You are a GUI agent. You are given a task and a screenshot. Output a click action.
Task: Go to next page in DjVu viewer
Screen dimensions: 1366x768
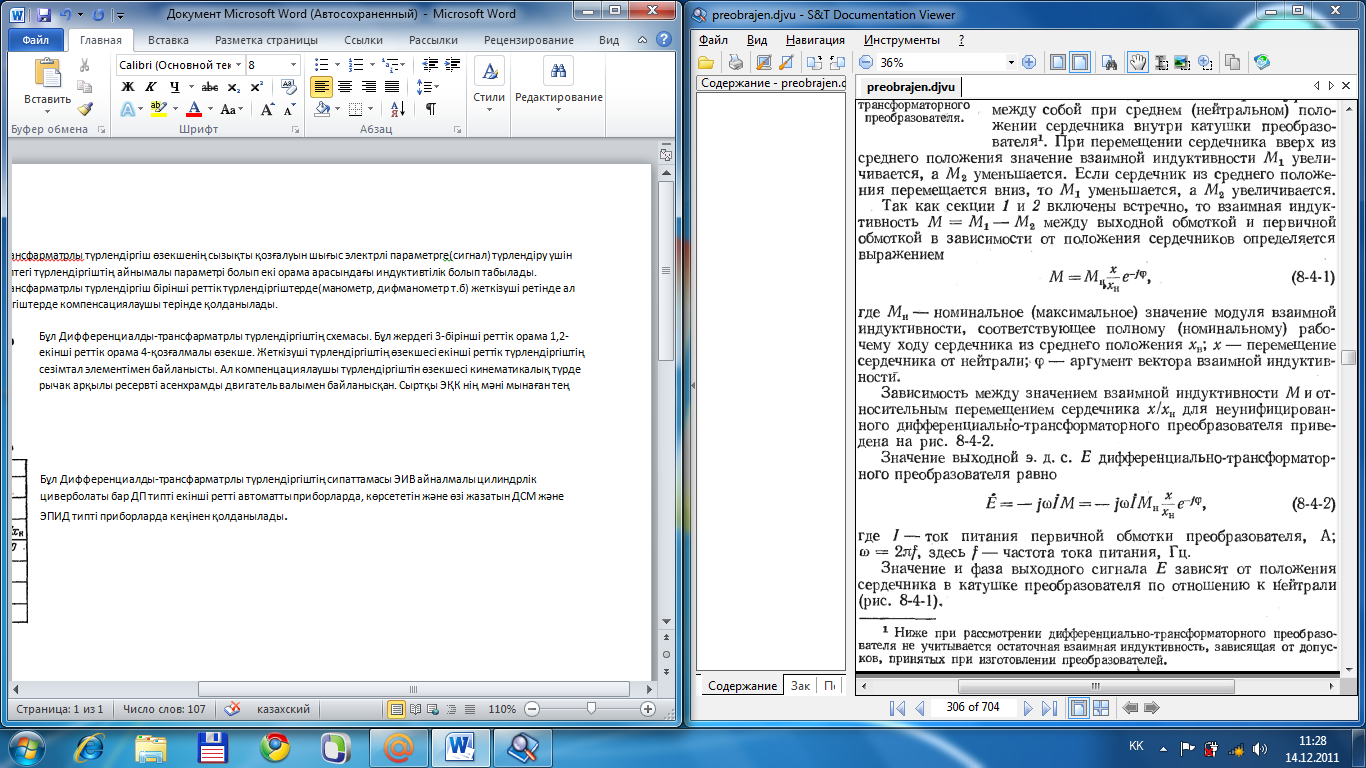(x=1028, y=708)
